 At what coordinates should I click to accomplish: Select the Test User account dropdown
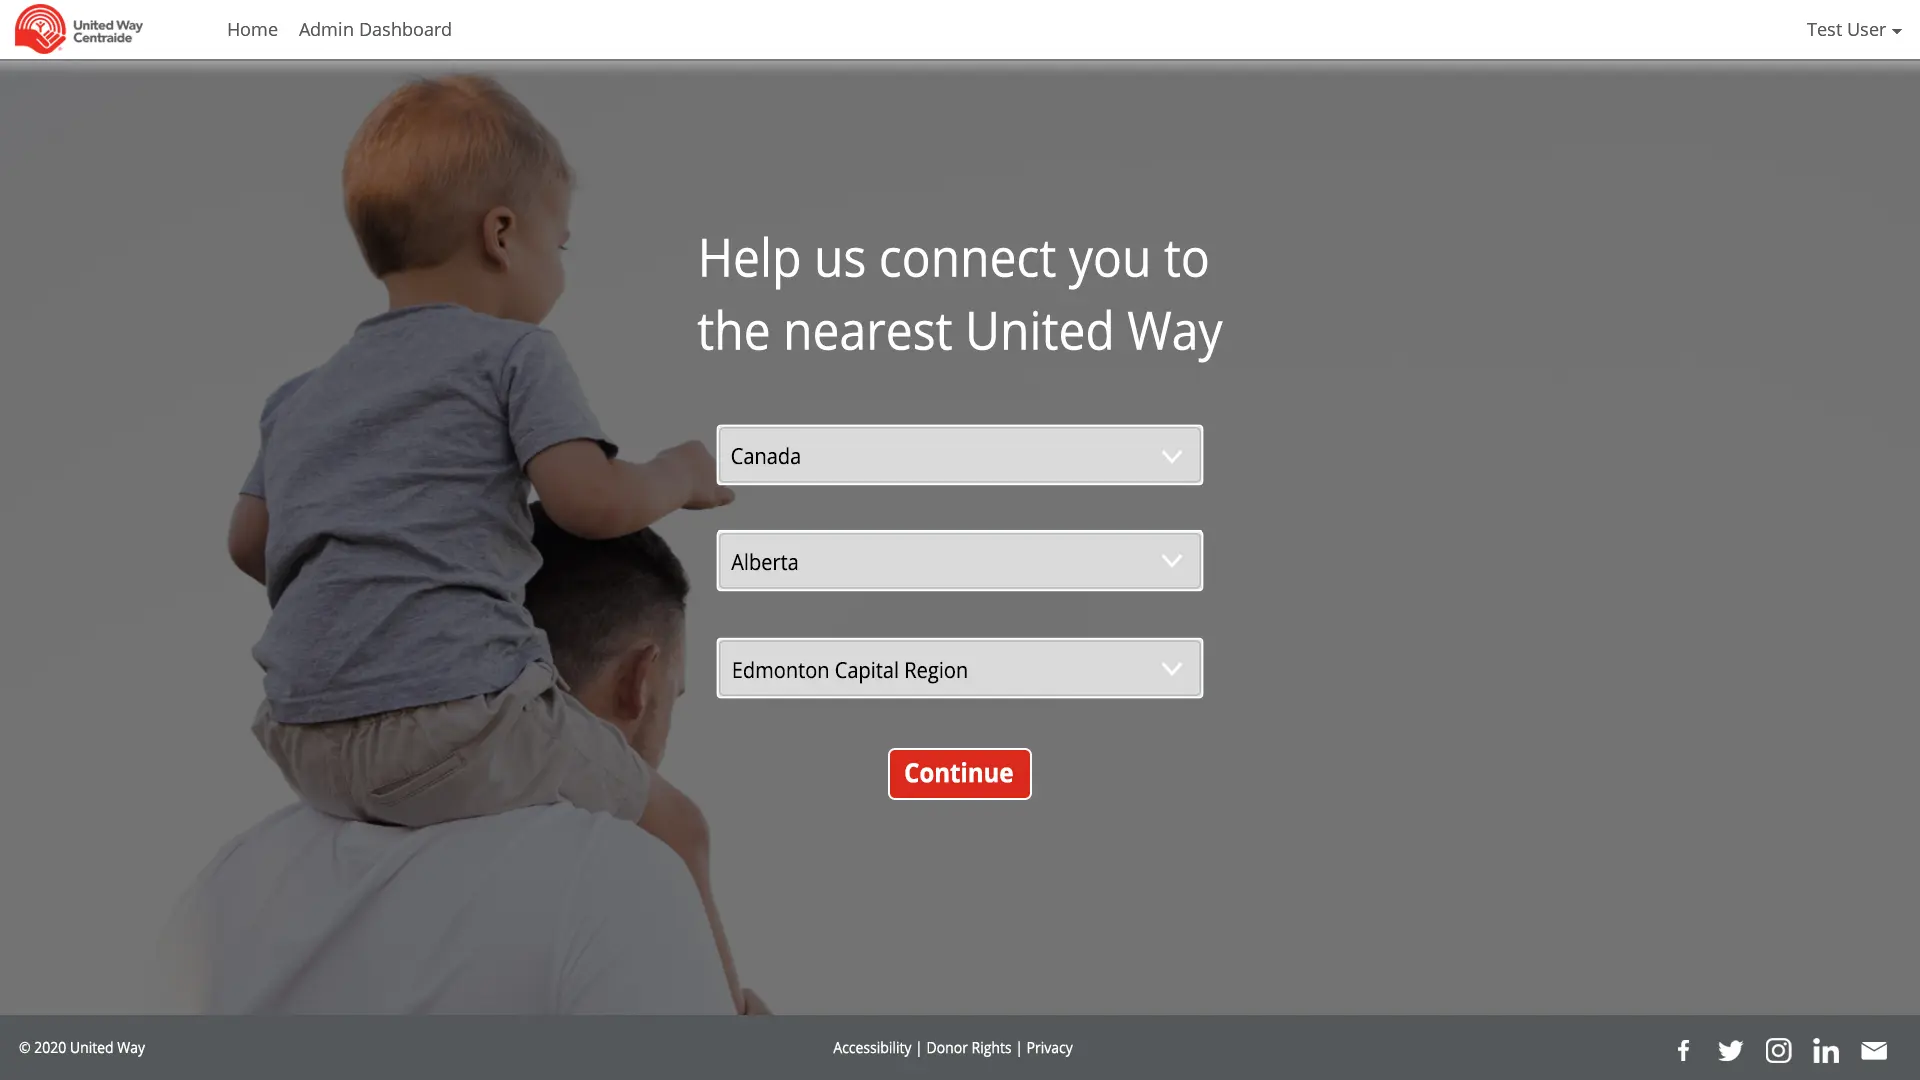click(x=1854, y=29)
